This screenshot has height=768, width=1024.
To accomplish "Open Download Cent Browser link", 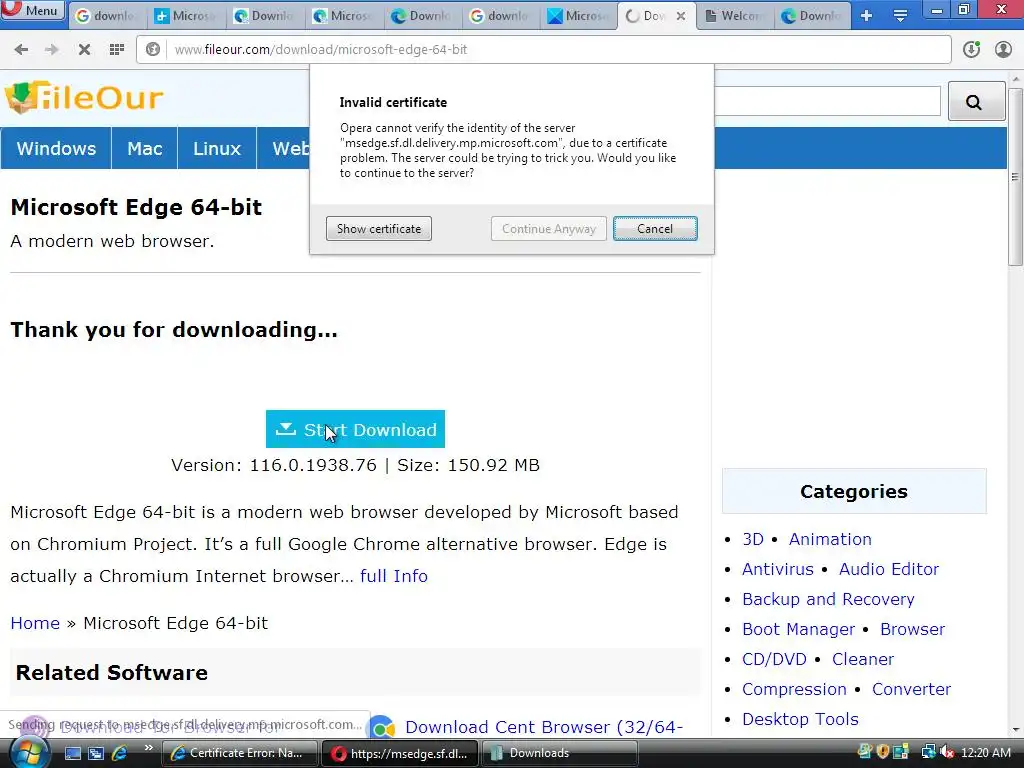I will coord(544,727).
